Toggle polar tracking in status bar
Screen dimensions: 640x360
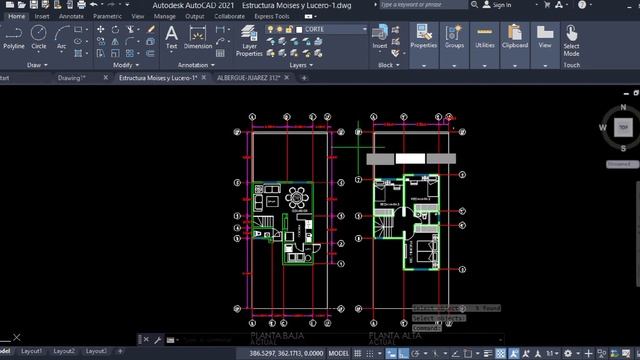(416, 353)
